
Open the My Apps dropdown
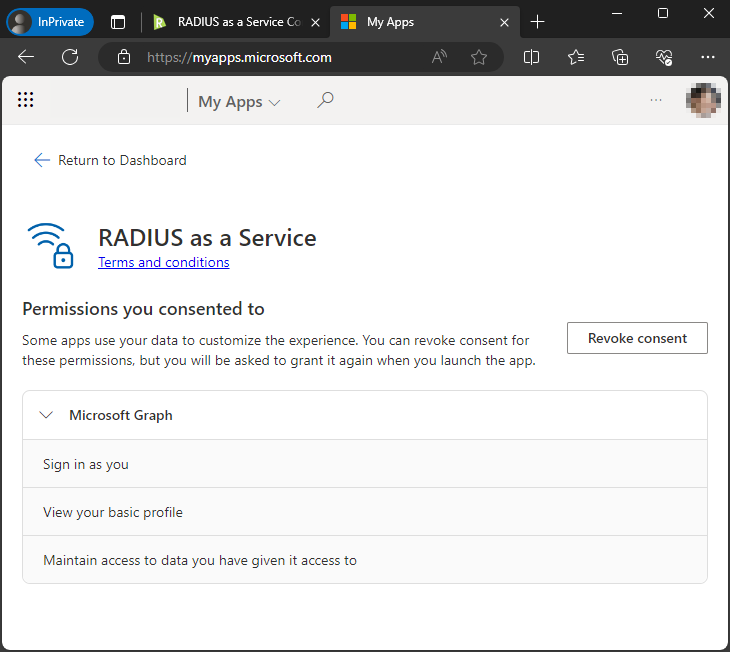click(239, 101)
